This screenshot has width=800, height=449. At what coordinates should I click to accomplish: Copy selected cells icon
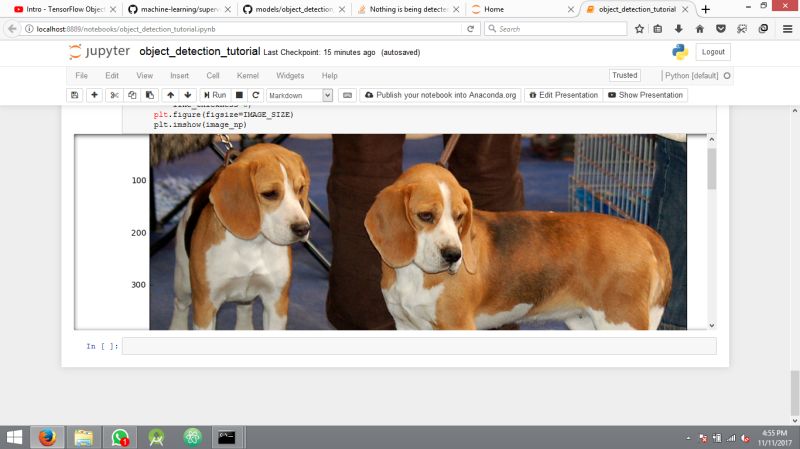pyautogui.click(x=132, y=95)
